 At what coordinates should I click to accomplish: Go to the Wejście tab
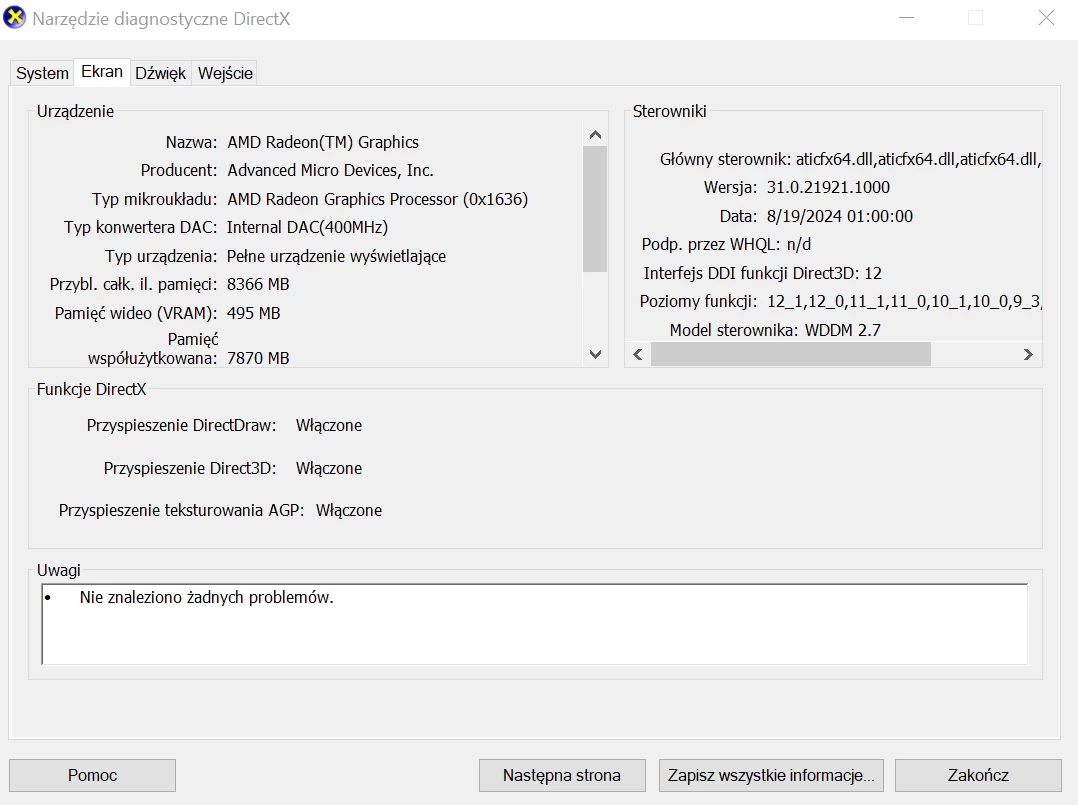[x=225, y=73]
